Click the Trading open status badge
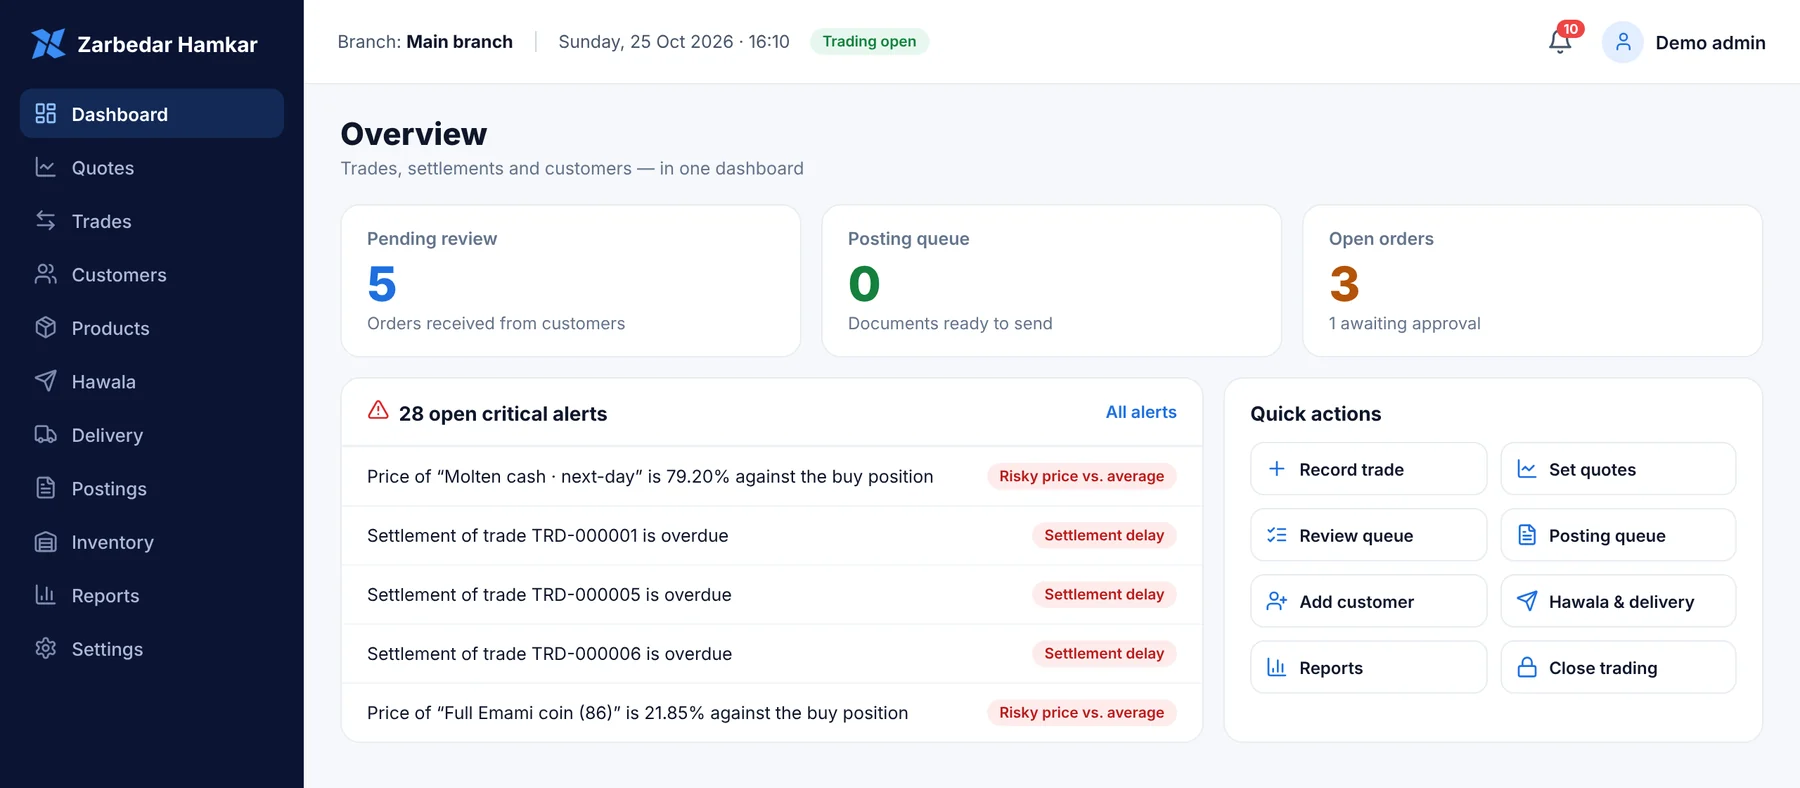Image resolution: width=1800 pixels, height=788 pixels. pos(869,41)
